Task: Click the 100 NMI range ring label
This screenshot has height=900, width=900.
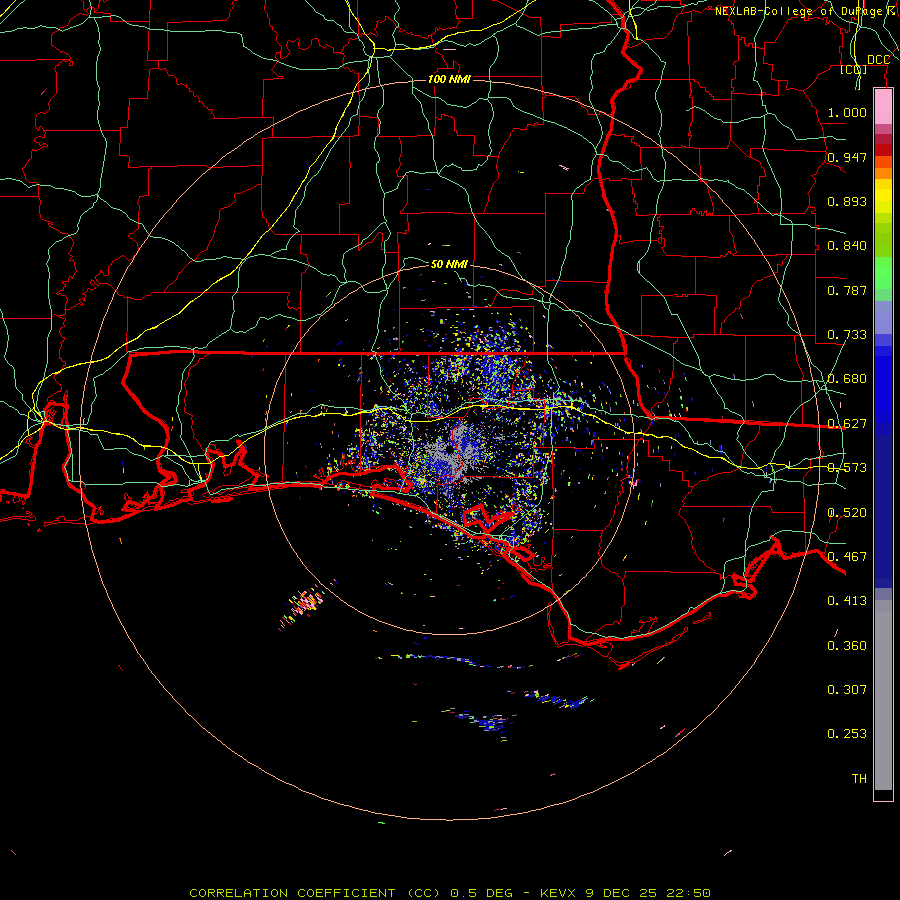Action: tap(449, 79)
